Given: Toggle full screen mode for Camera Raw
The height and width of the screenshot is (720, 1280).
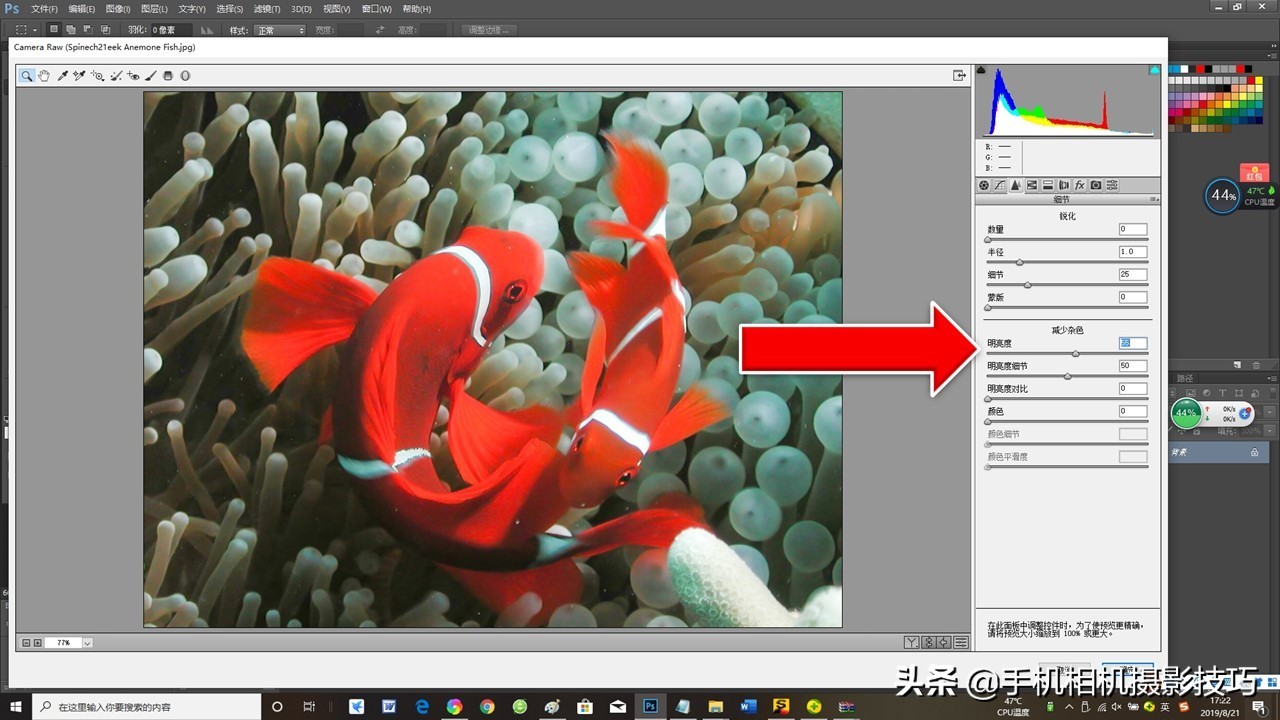Looking at the screenshot, I should 960,76.
